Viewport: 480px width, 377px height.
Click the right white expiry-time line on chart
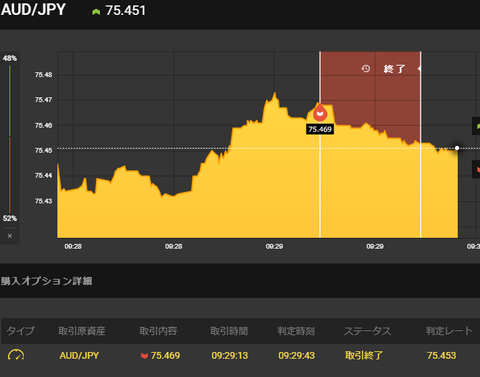click(x=421, y=145)
